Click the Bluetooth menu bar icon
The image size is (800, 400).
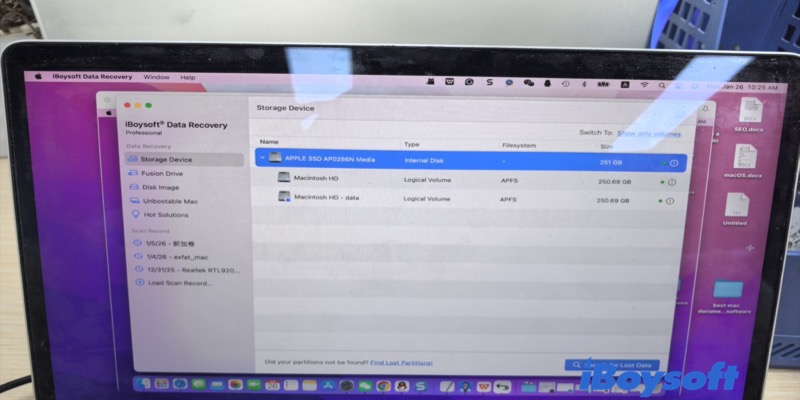(x=585, y=84)
